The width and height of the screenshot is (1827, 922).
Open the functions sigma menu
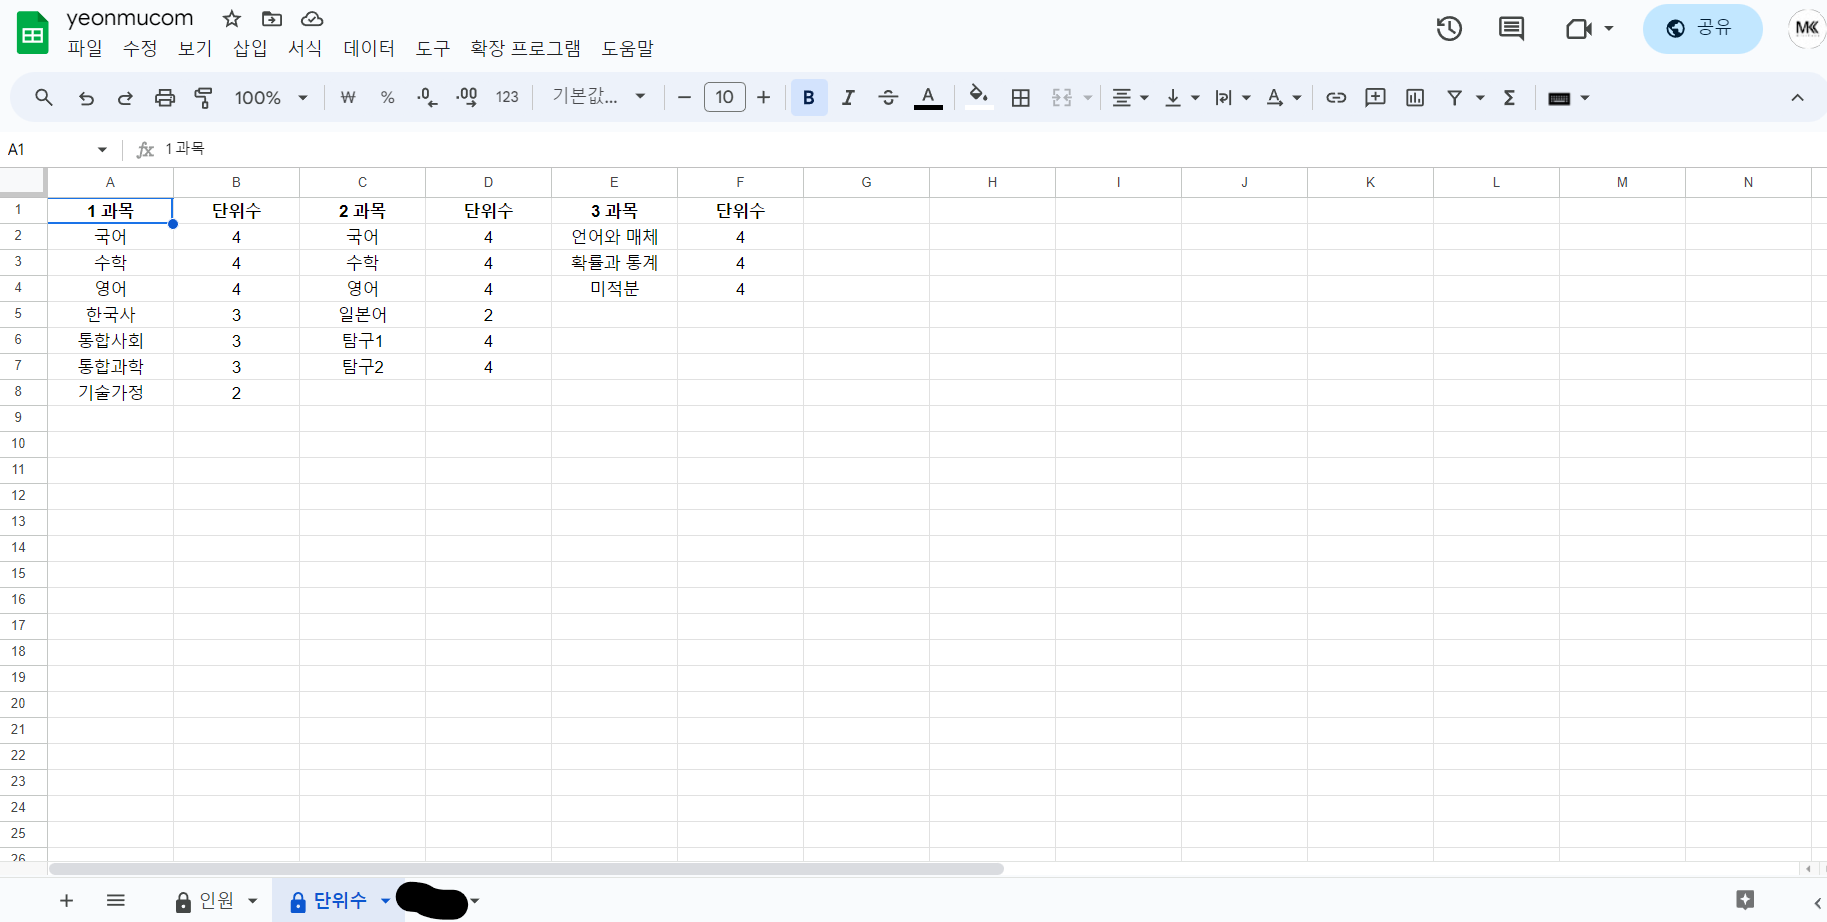point(1510,97)
